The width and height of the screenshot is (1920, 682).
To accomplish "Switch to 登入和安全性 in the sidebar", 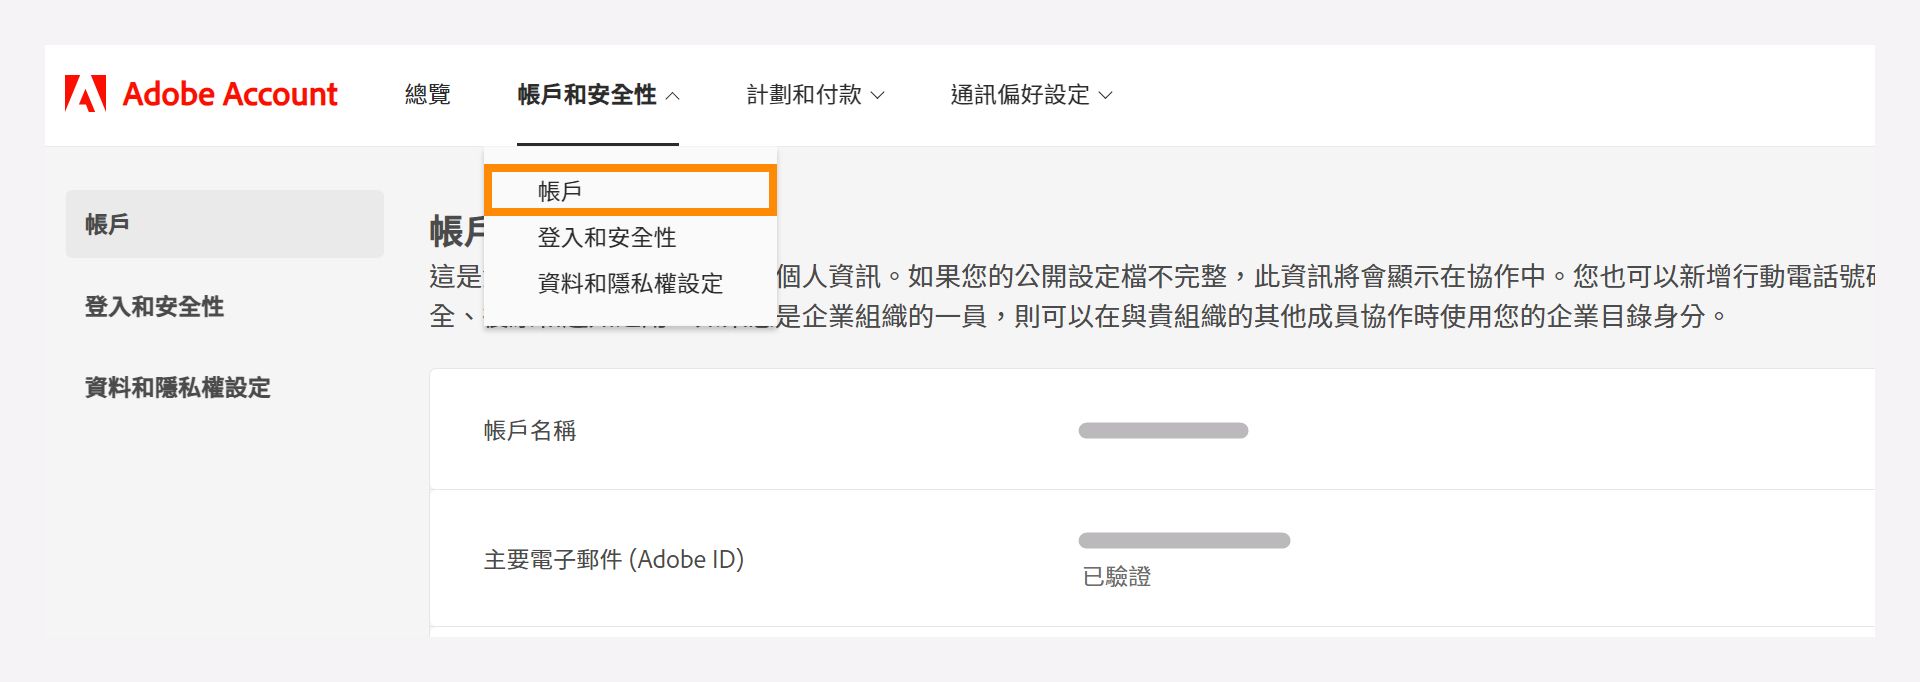I will [x=155, y=307].
